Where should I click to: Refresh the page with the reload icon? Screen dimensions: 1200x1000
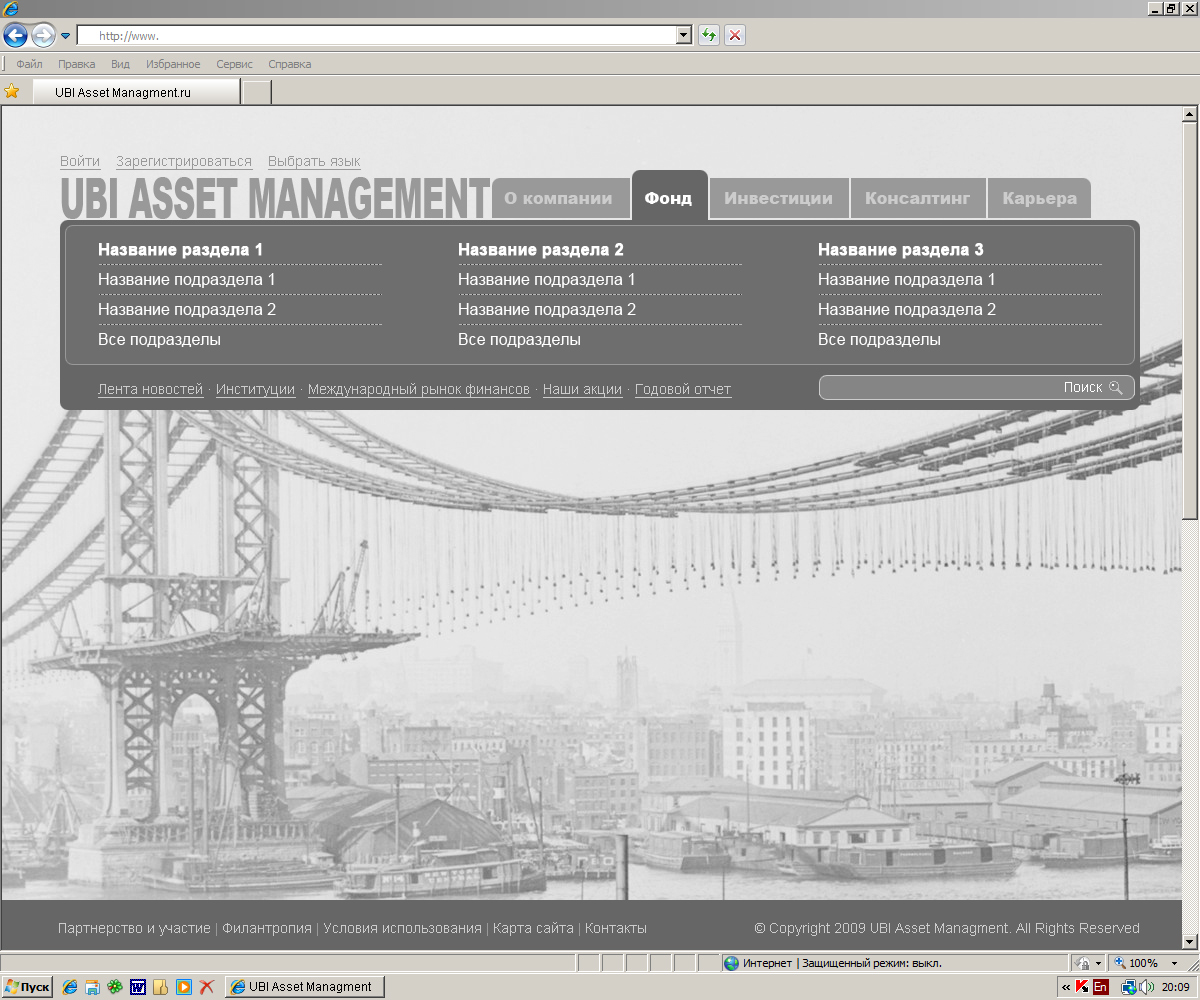(708, 35)
